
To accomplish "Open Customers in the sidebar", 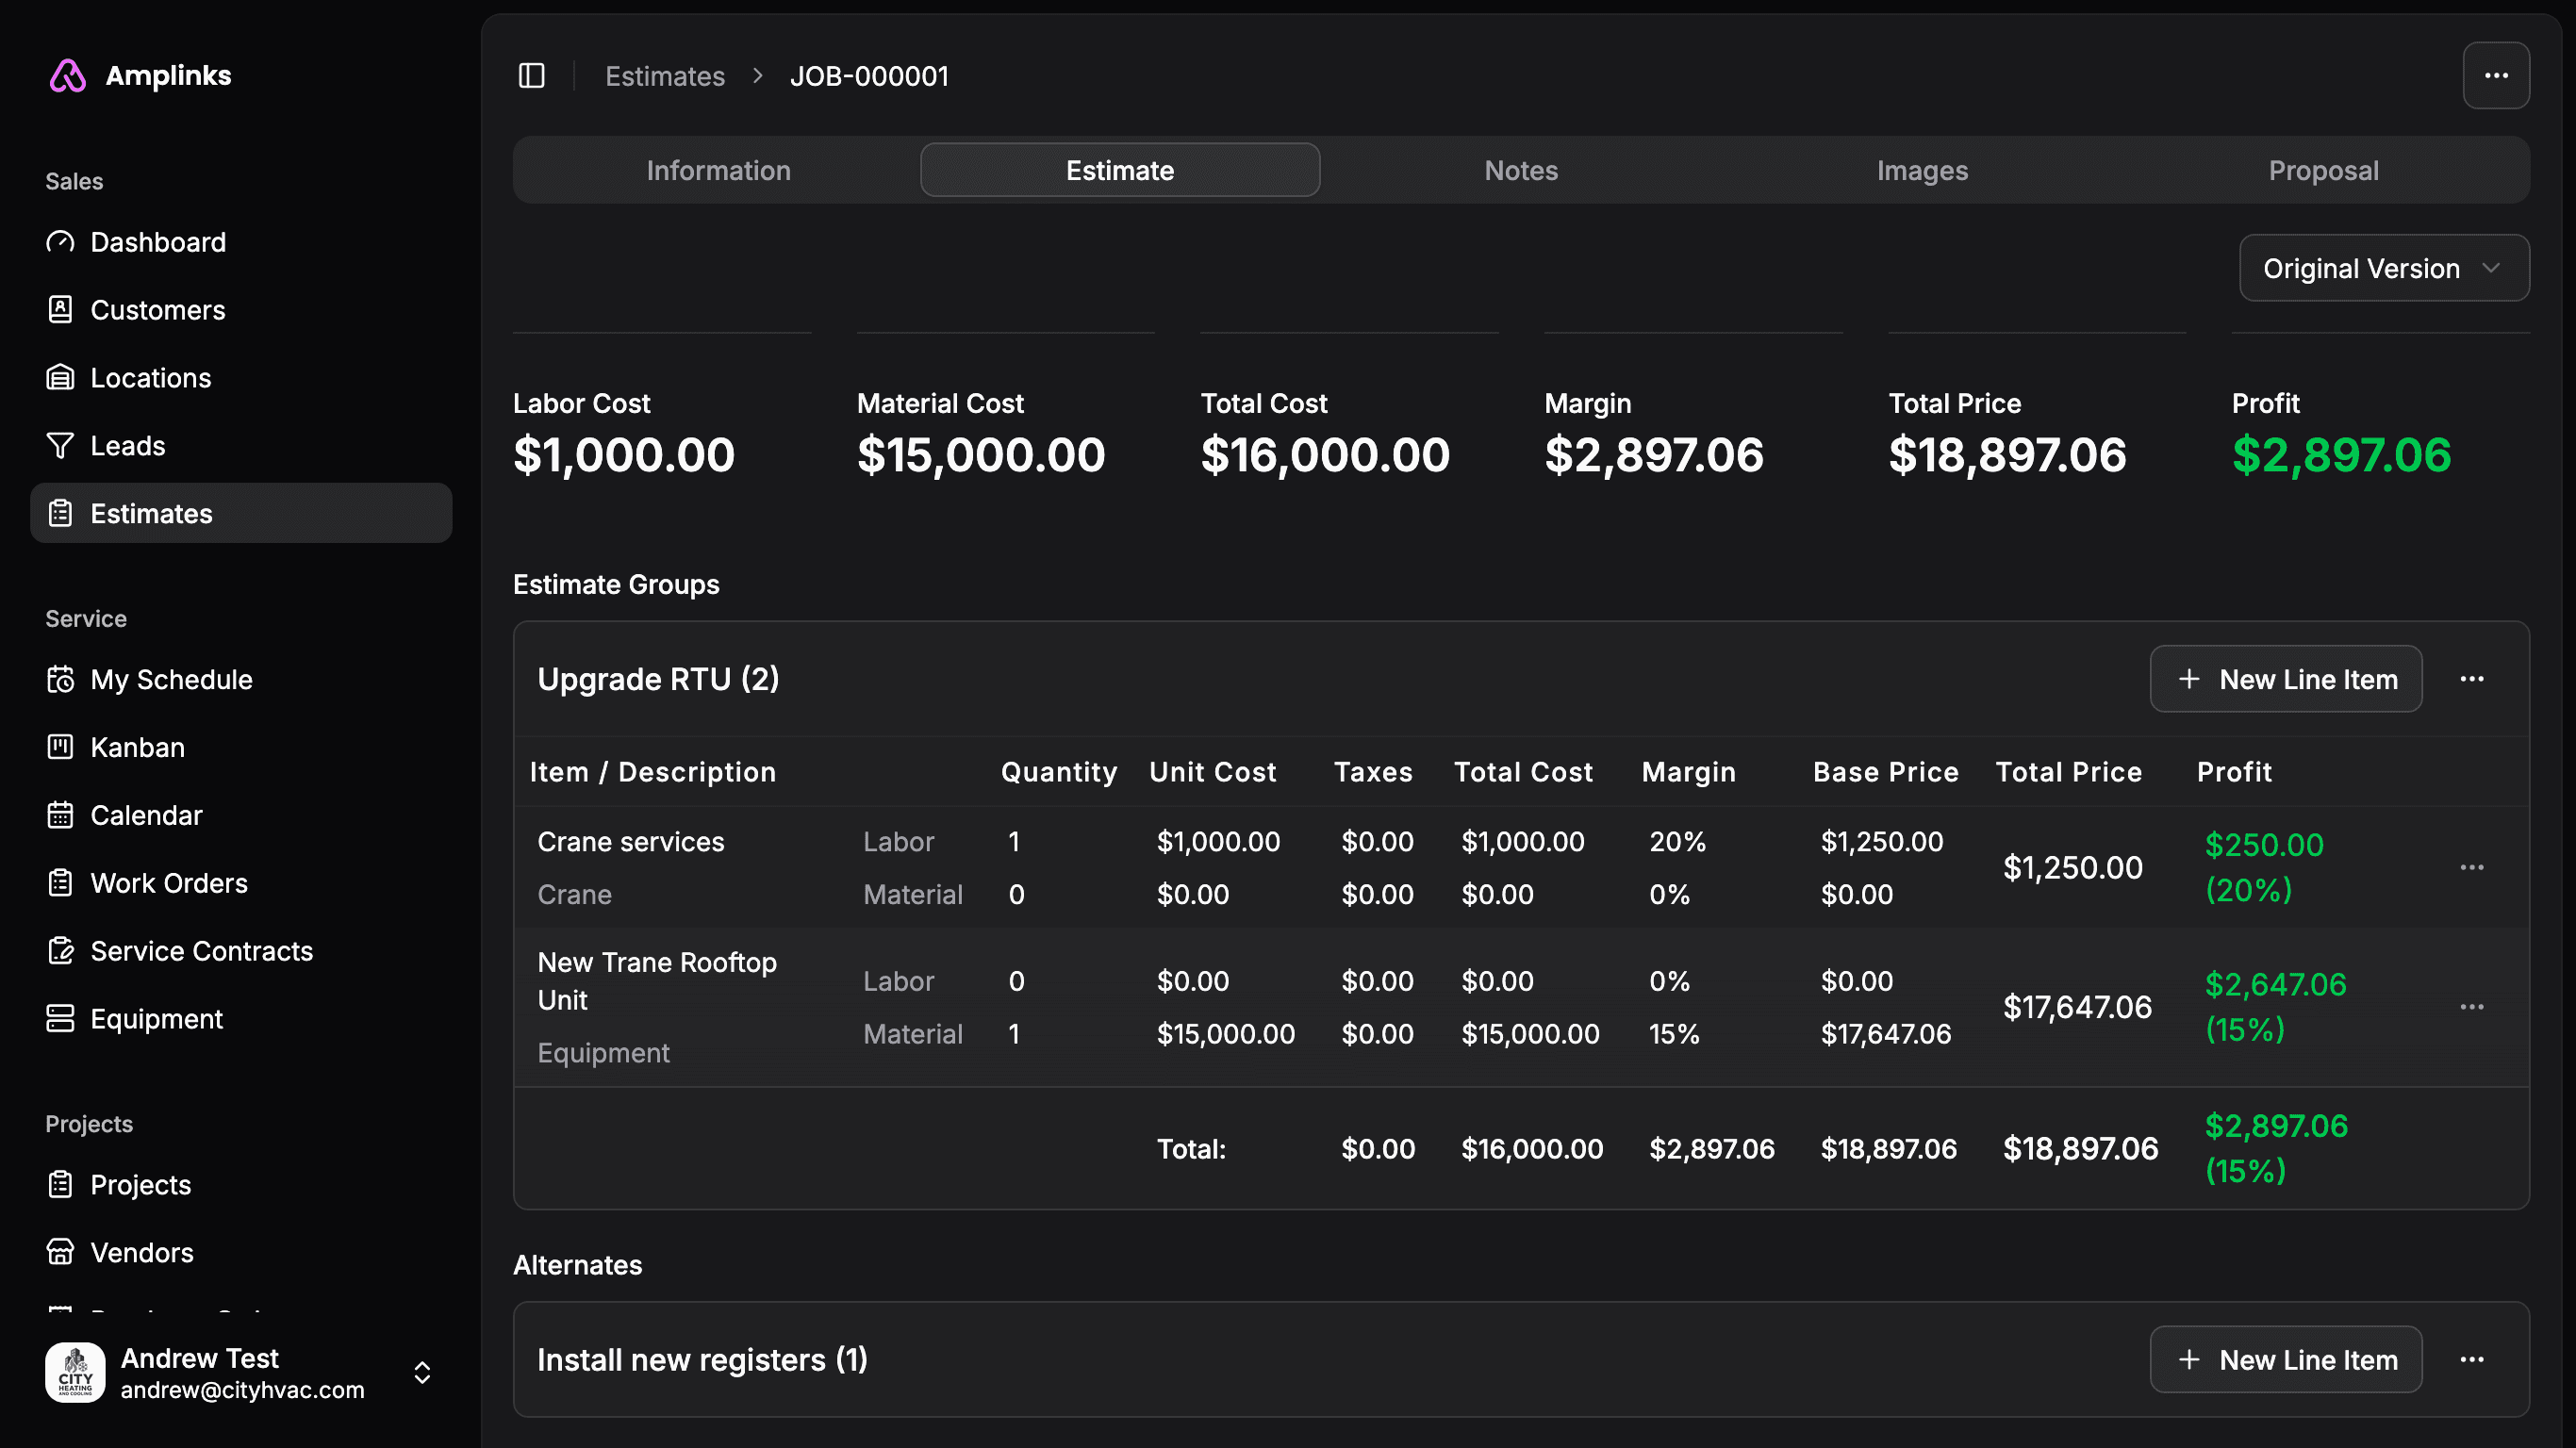I will point(157,310).
